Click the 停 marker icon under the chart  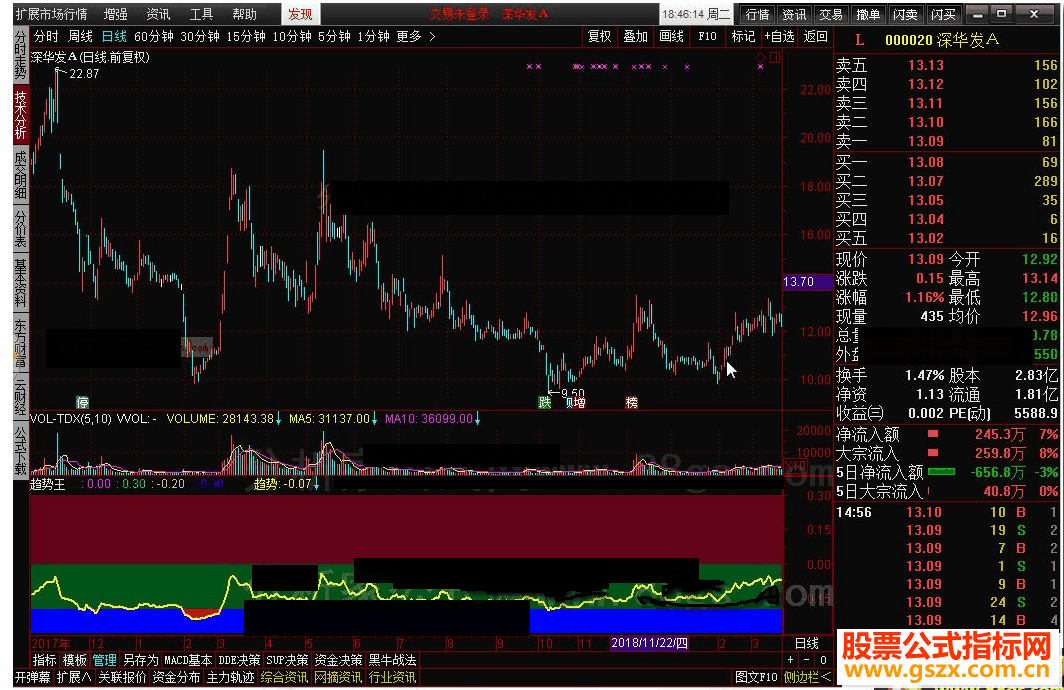pyautogui.click(x=82, y=402)
